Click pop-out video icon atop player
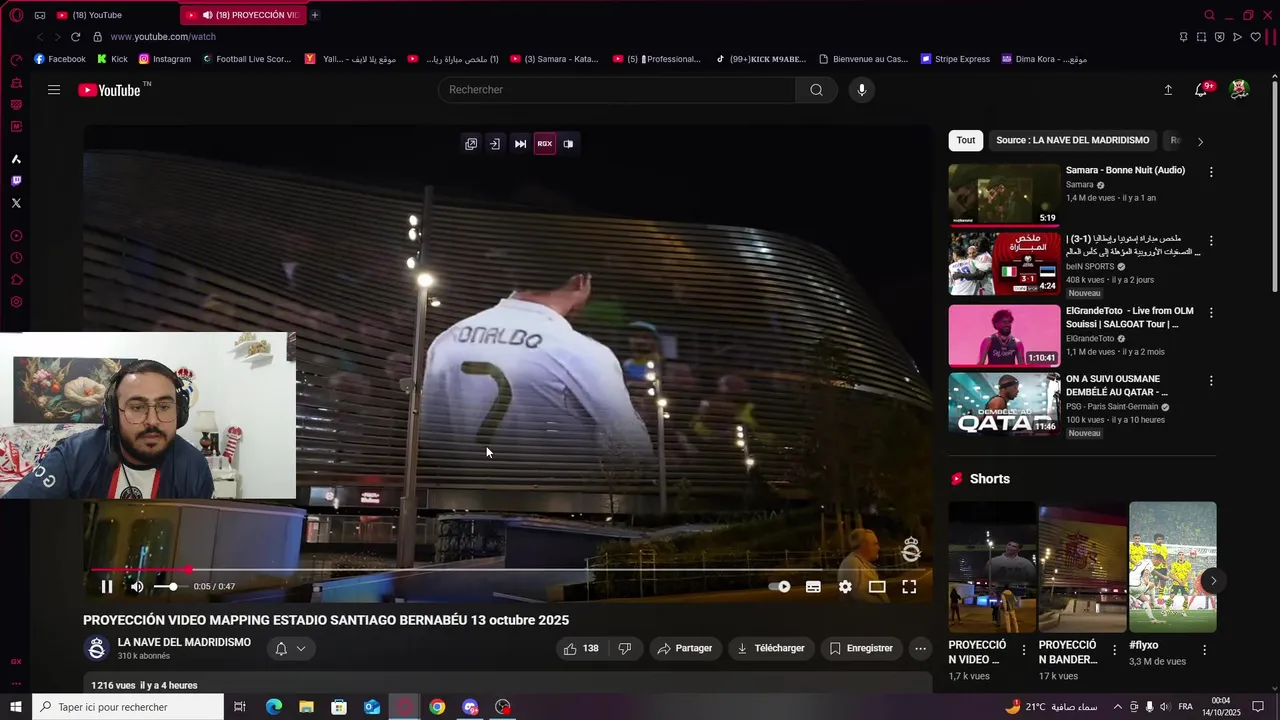This screenshot has height=720, width=1280. (471, 144)
